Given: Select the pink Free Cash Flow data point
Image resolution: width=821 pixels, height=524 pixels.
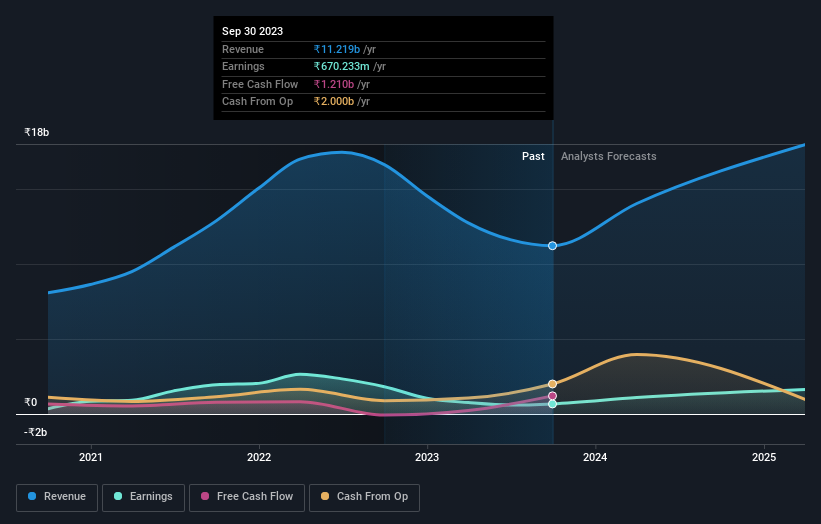Looking at the screenshot, I should tap(552, 396).
